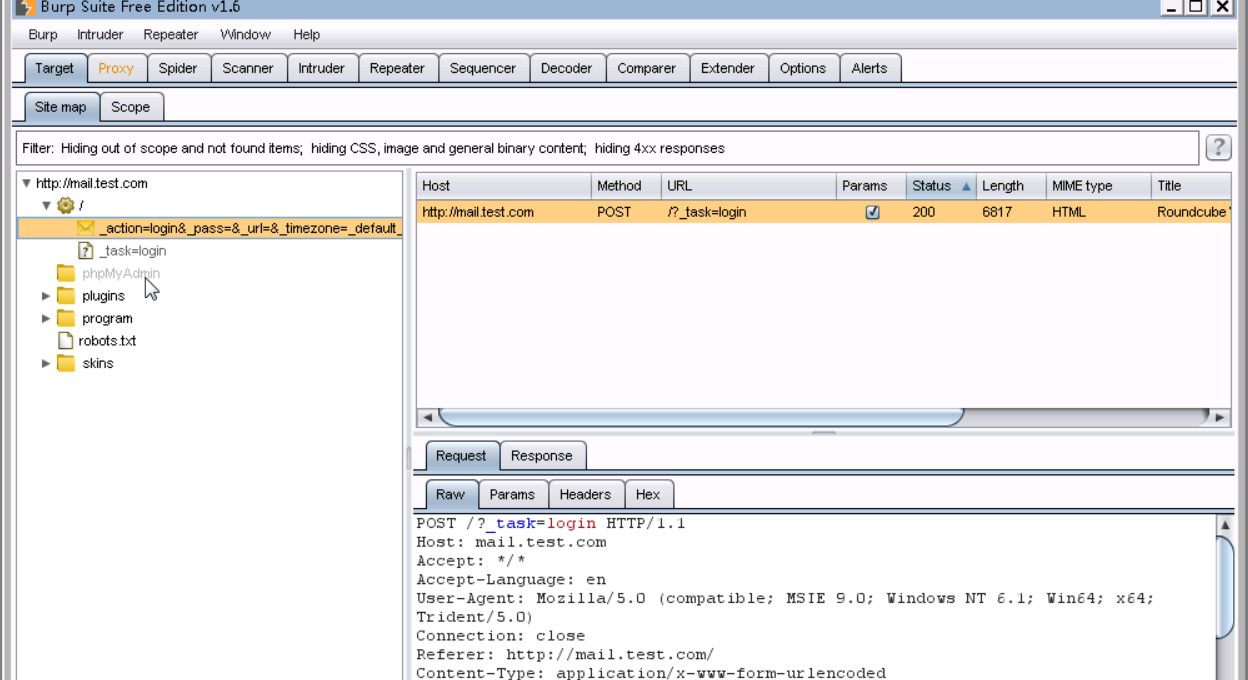Click the program folder icon
The width and height of the screenshot is (1248, 680).
tap(66, 318)
